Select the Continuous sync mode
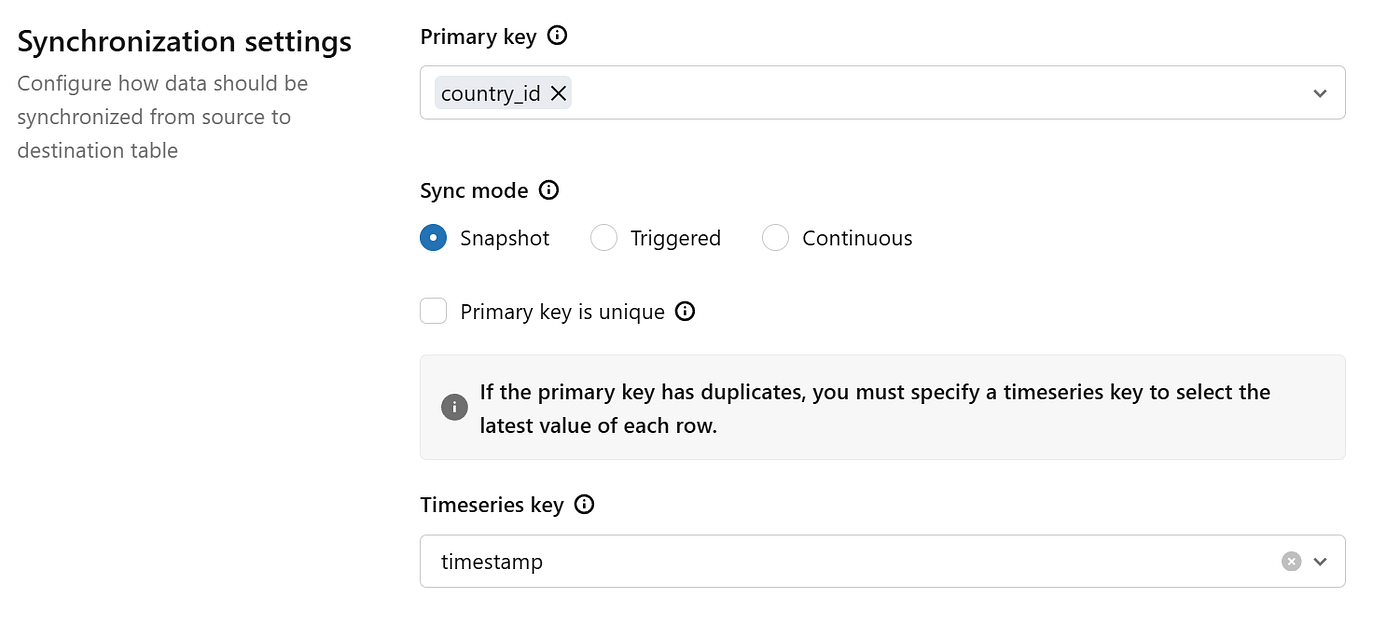This screenshot has height=627, width=1400. coord(776,238)
